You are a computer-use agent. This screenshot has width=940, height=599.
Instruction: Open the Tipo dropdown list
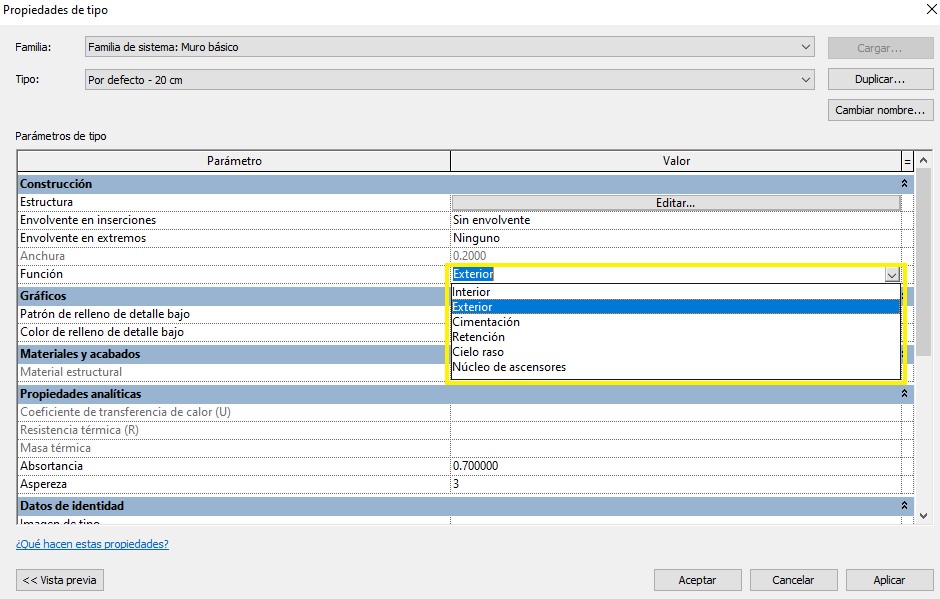pyautogui.click(x=806, y=80)
